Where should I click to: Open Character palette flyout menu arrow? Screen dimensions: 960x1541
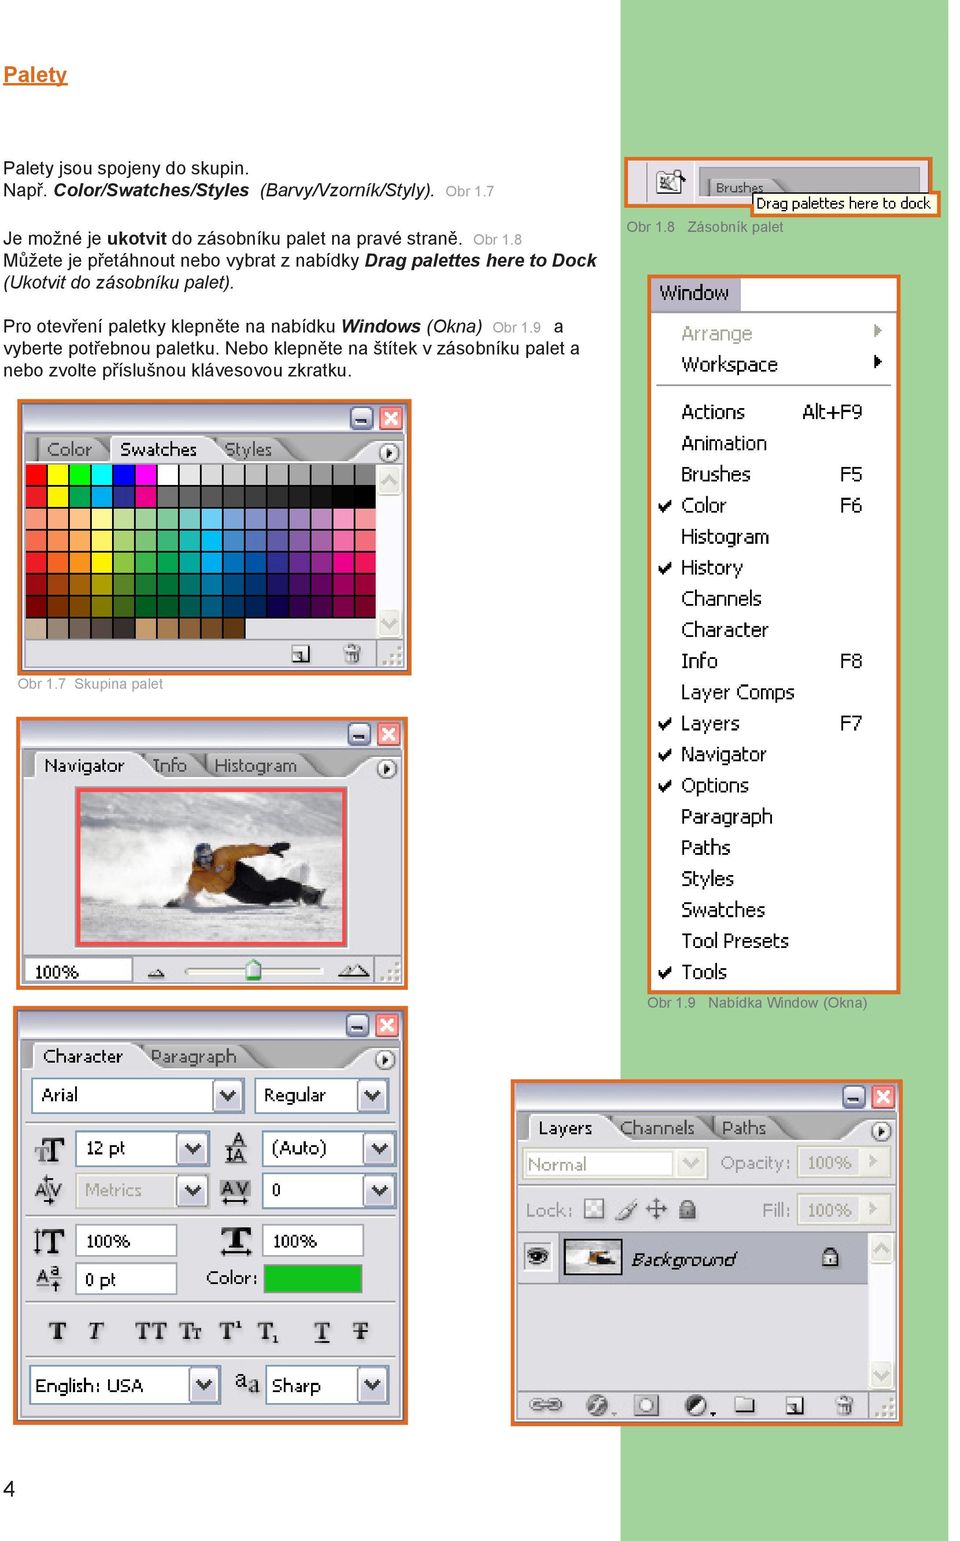click(385, 1059)
